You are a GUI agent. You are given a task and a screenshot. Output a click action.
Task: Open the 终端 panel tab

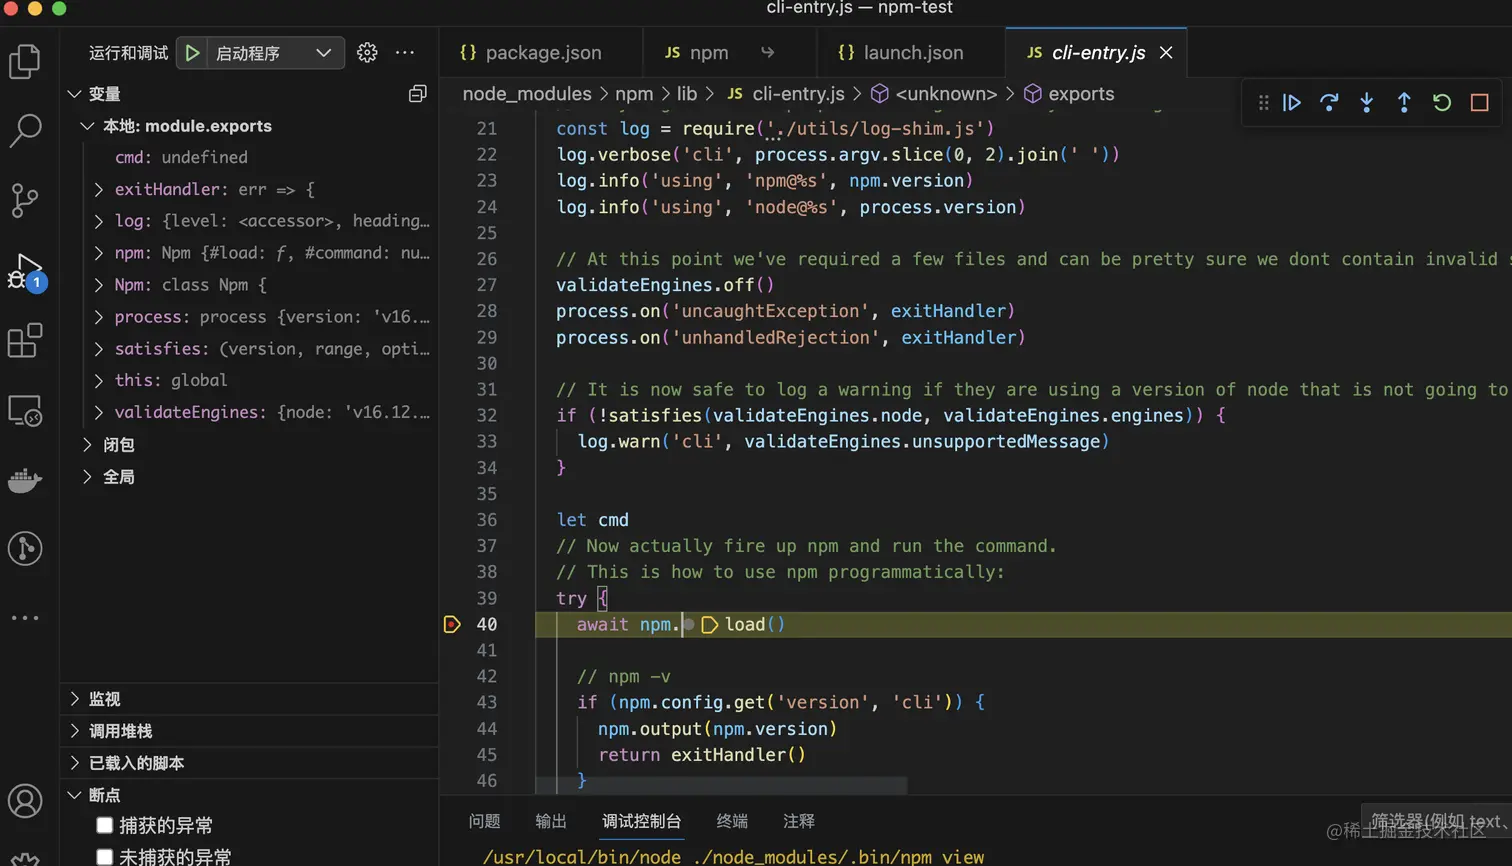click(x=732, y=821)
